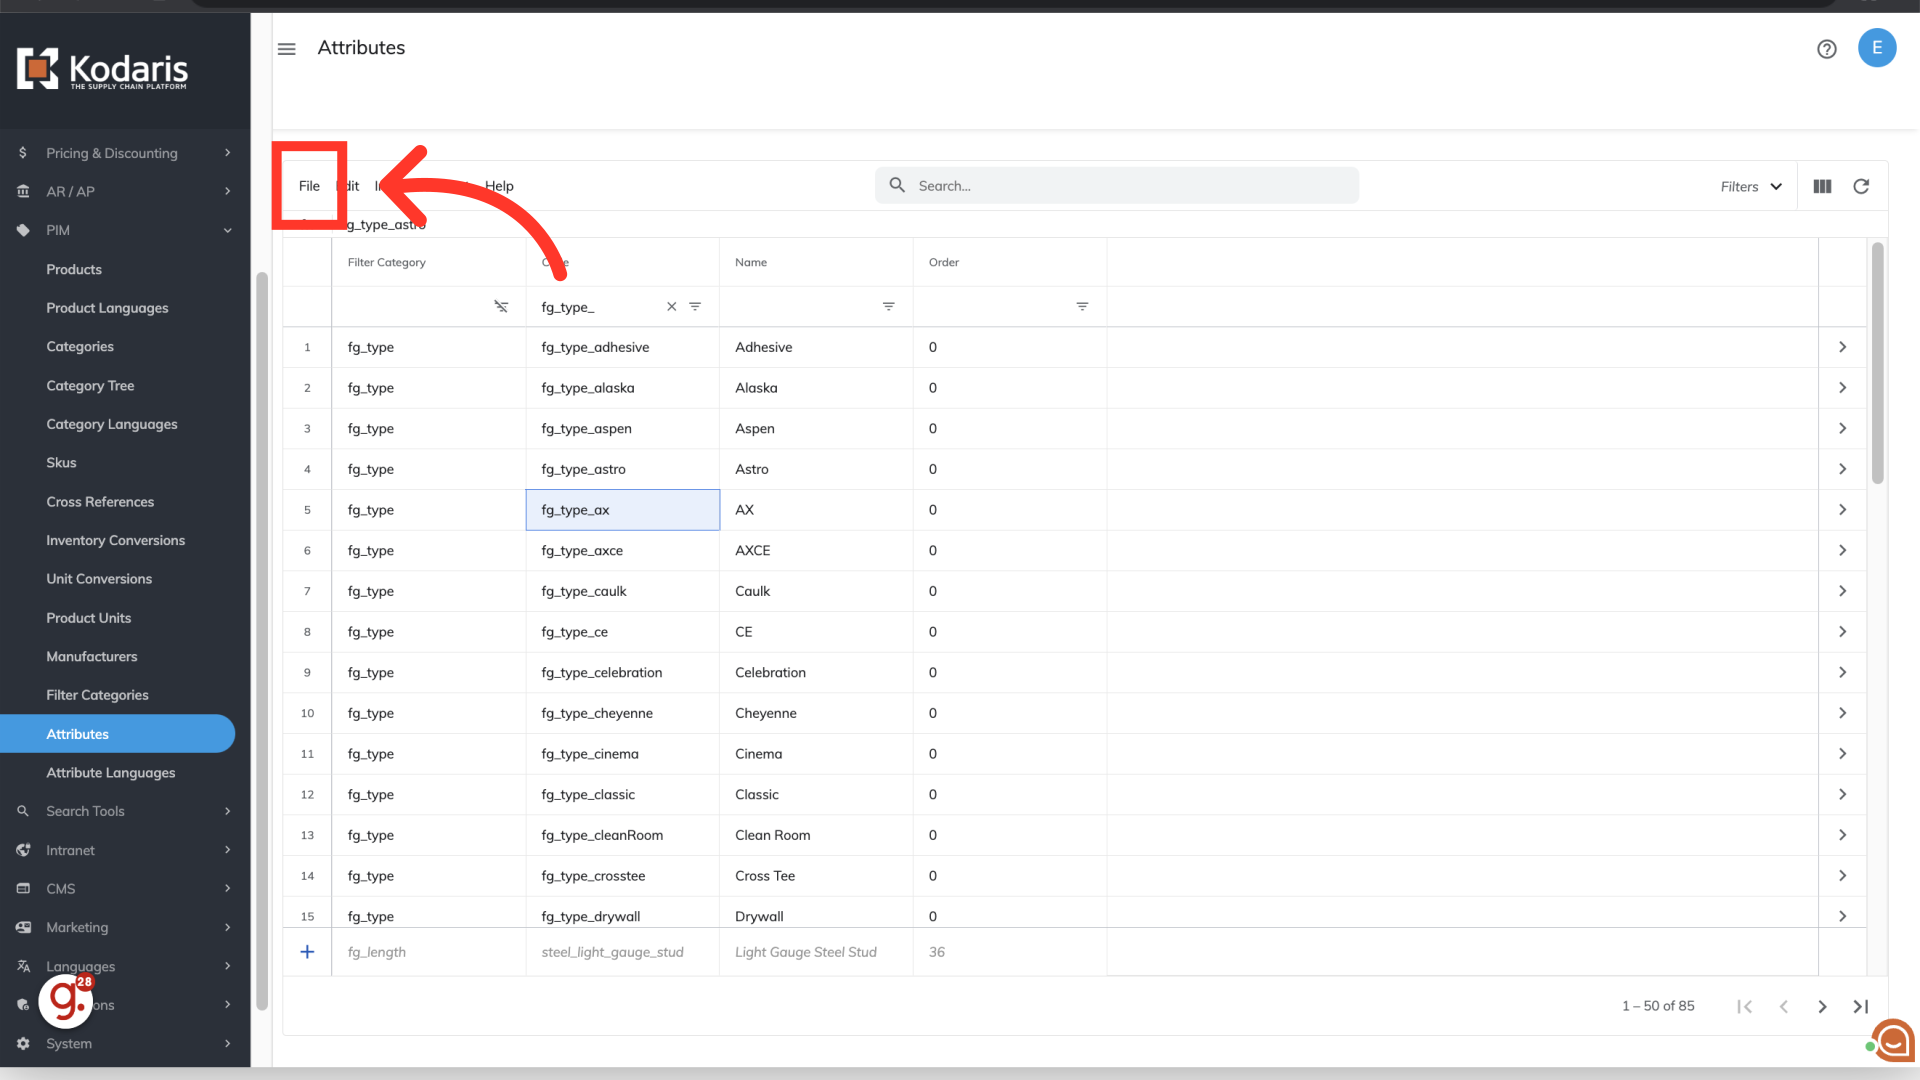
Task: Toggle the Filter Category clear-filter icon
Action: (501, 307)
